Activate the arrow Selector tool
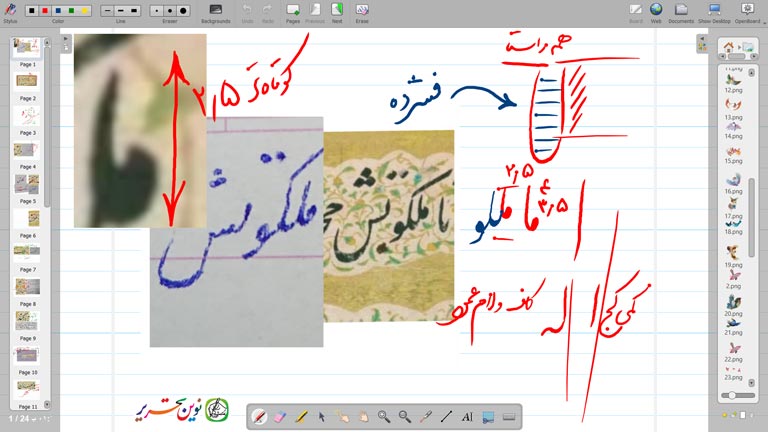768x432 pixels. pos(321,416)
